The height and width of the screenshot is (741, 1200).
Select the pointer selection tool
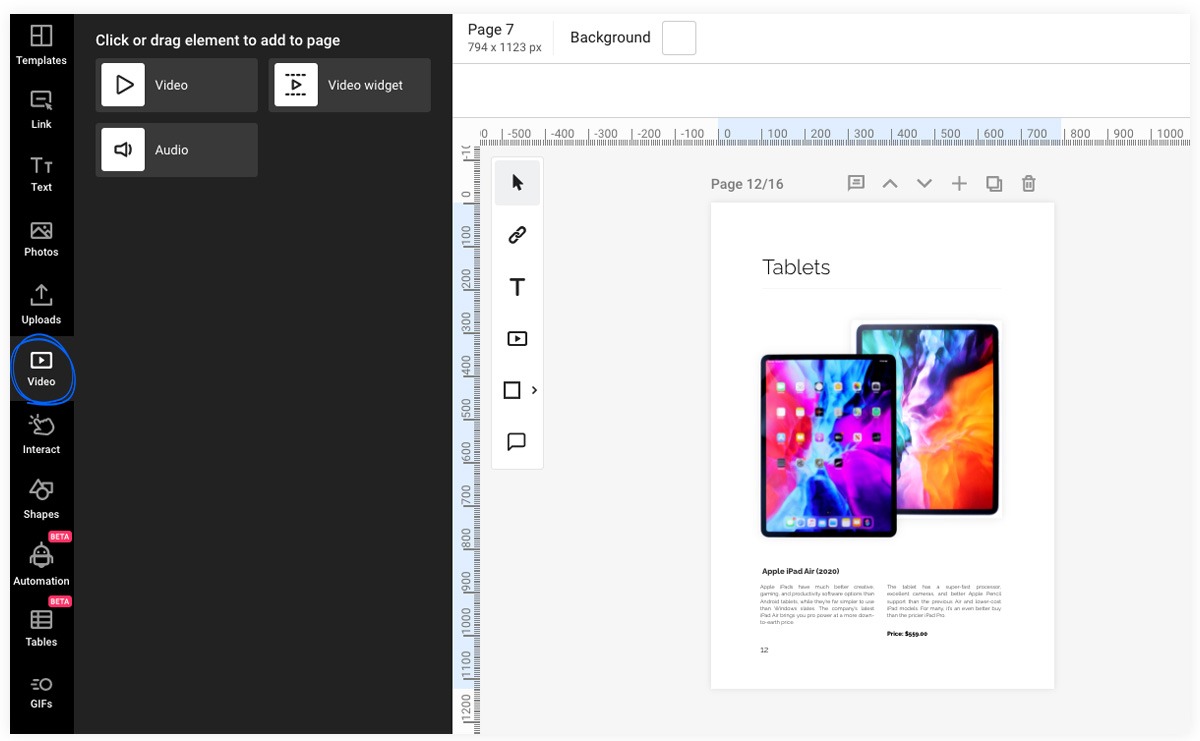click(517, 182)
